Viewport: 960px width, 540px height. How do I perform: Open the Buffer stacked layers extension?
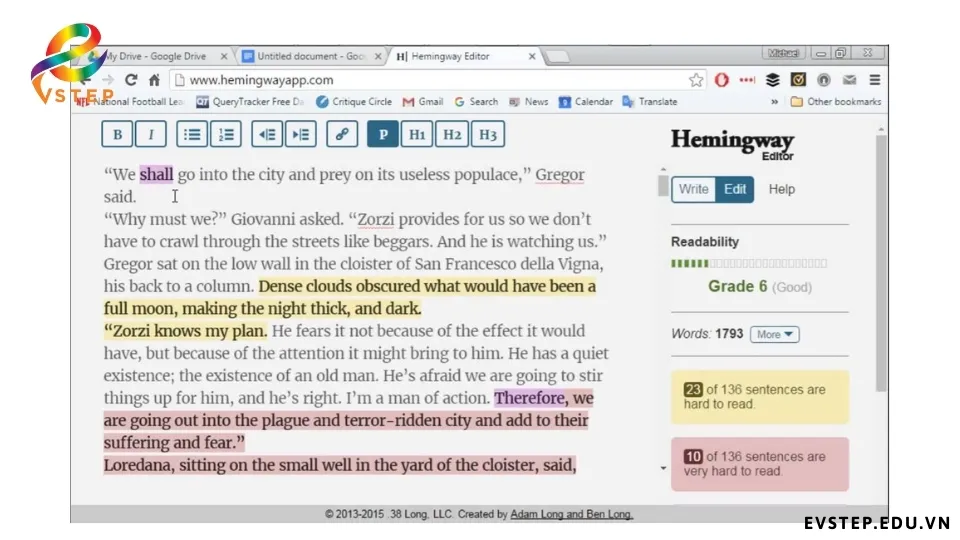[773, 80]
